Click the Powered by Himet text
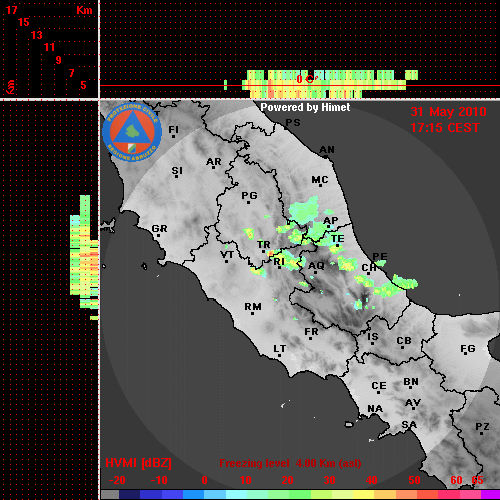The width and height of the screenshot is (500, 500). pyautogui.click(x=305, y=107)
